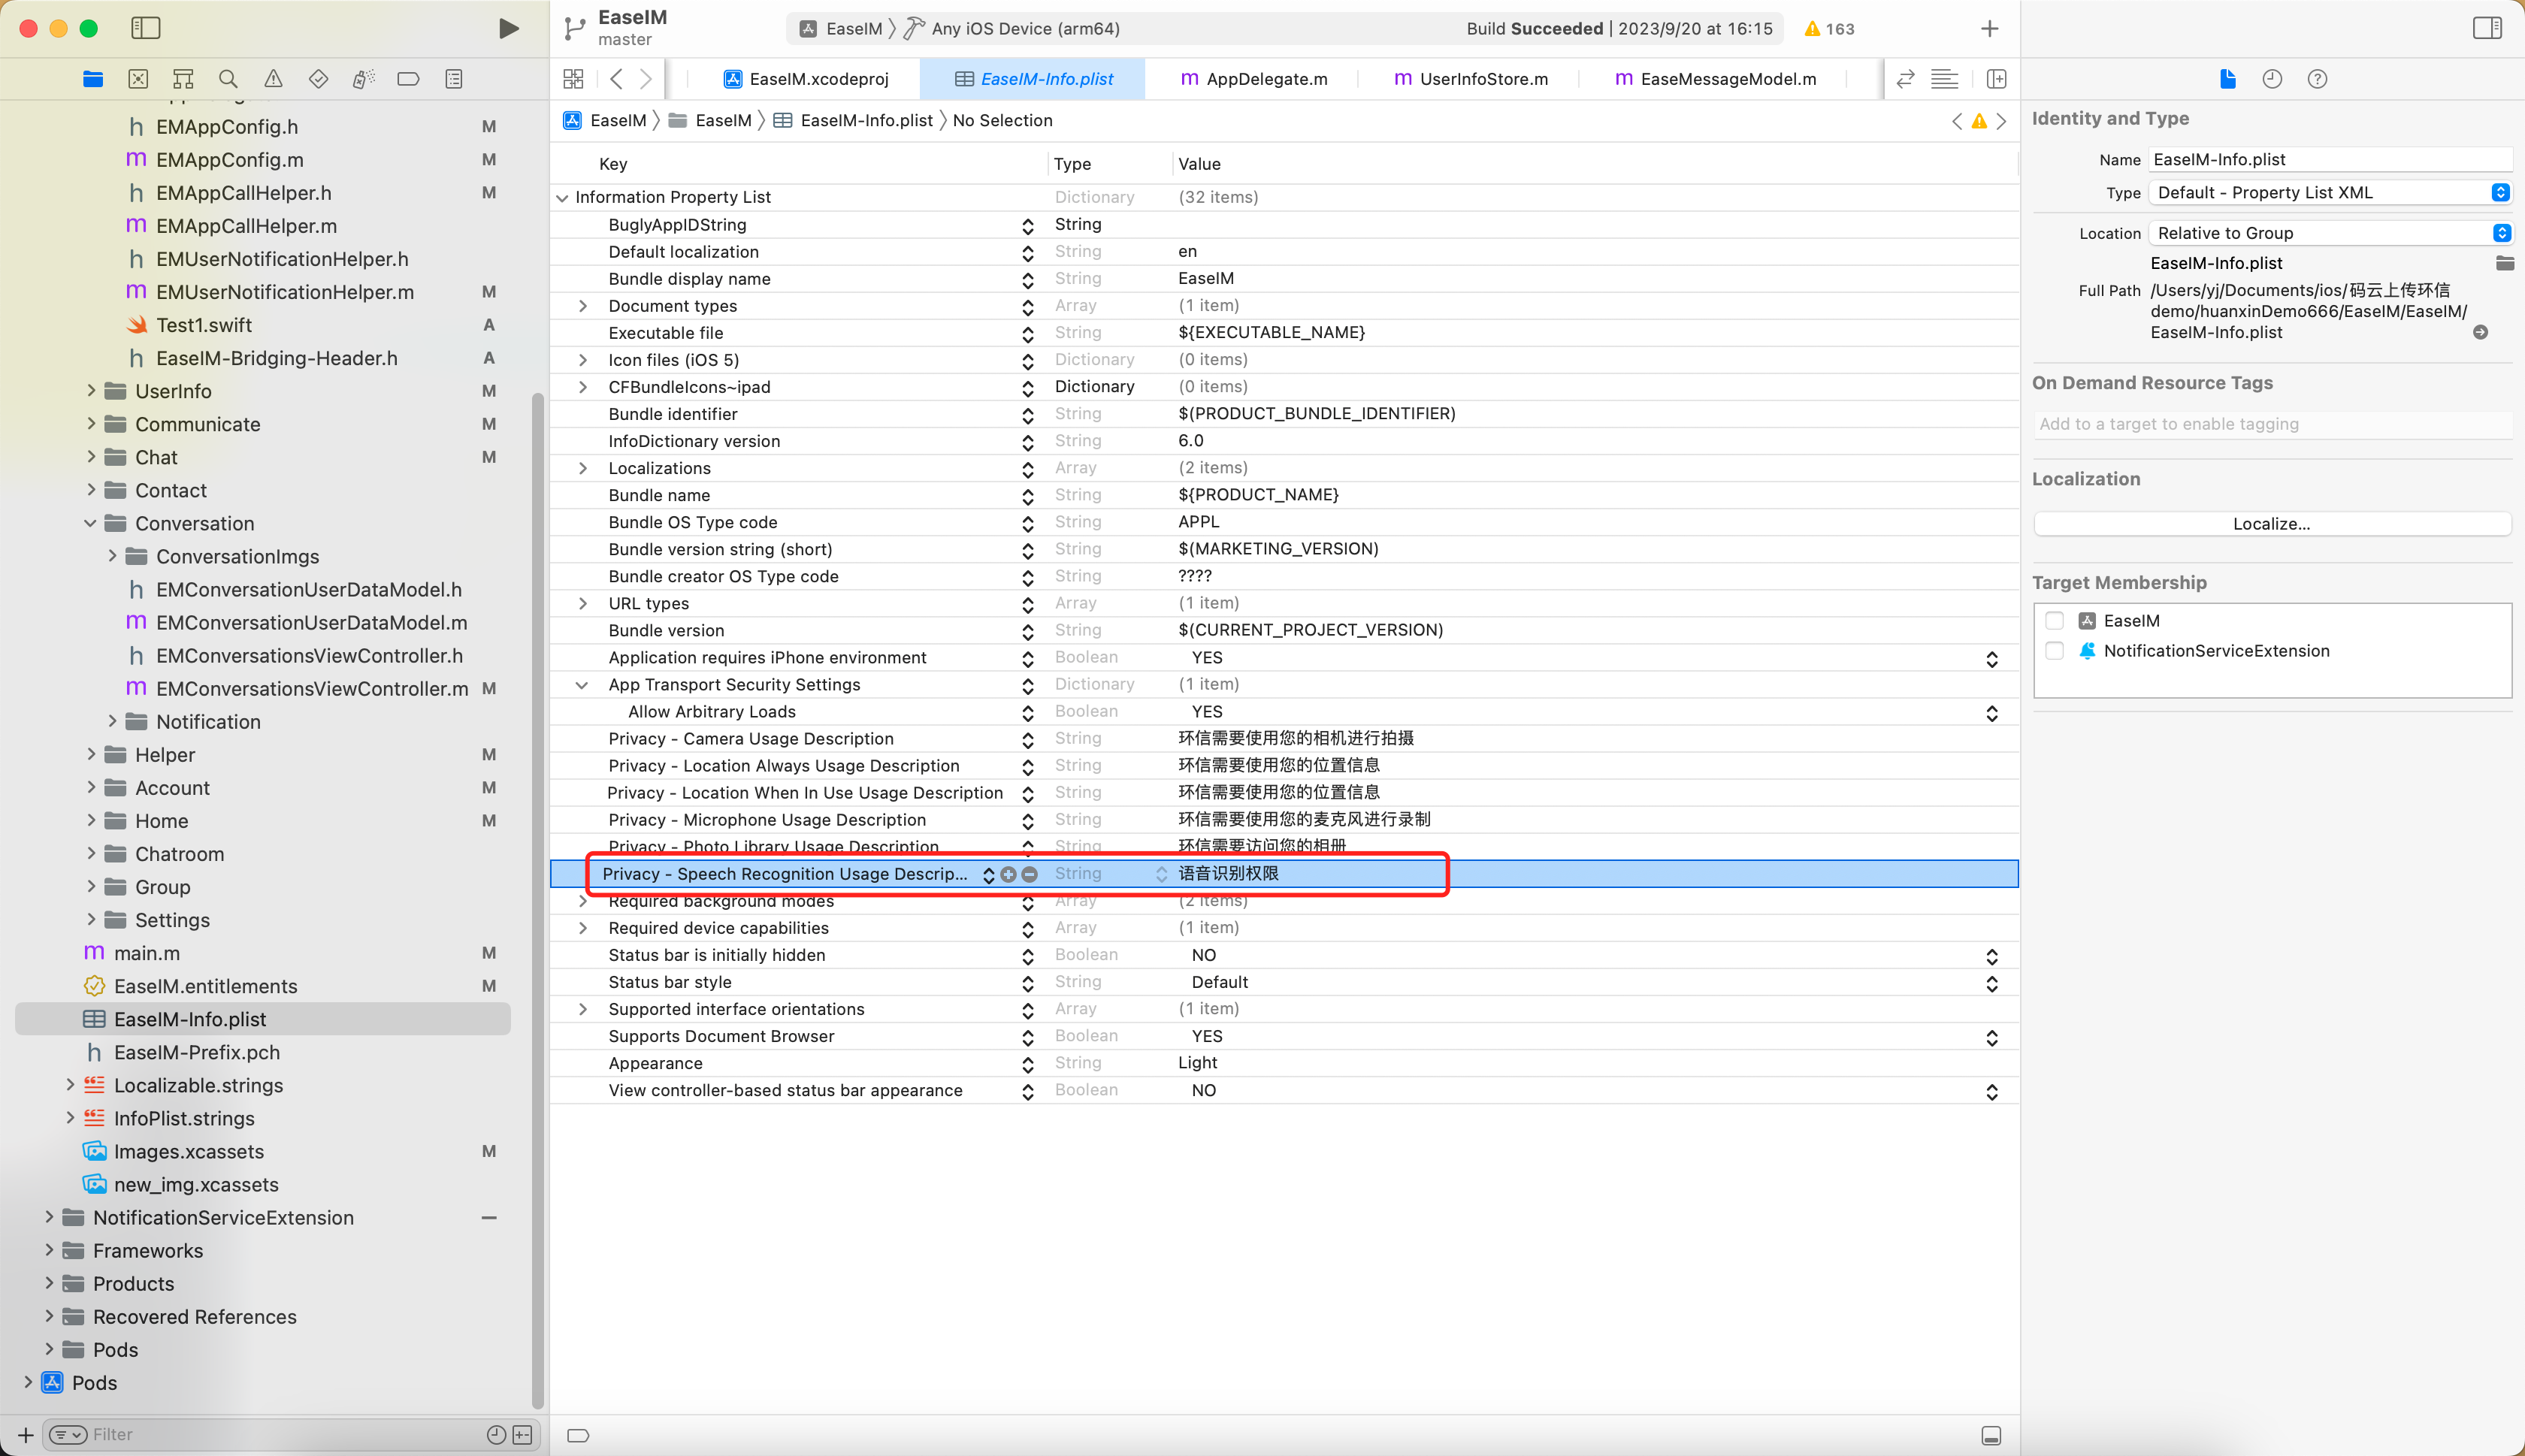The image size is (2525, 1456).
Task: Open the test navigator diamond icon
Action: 318,79
